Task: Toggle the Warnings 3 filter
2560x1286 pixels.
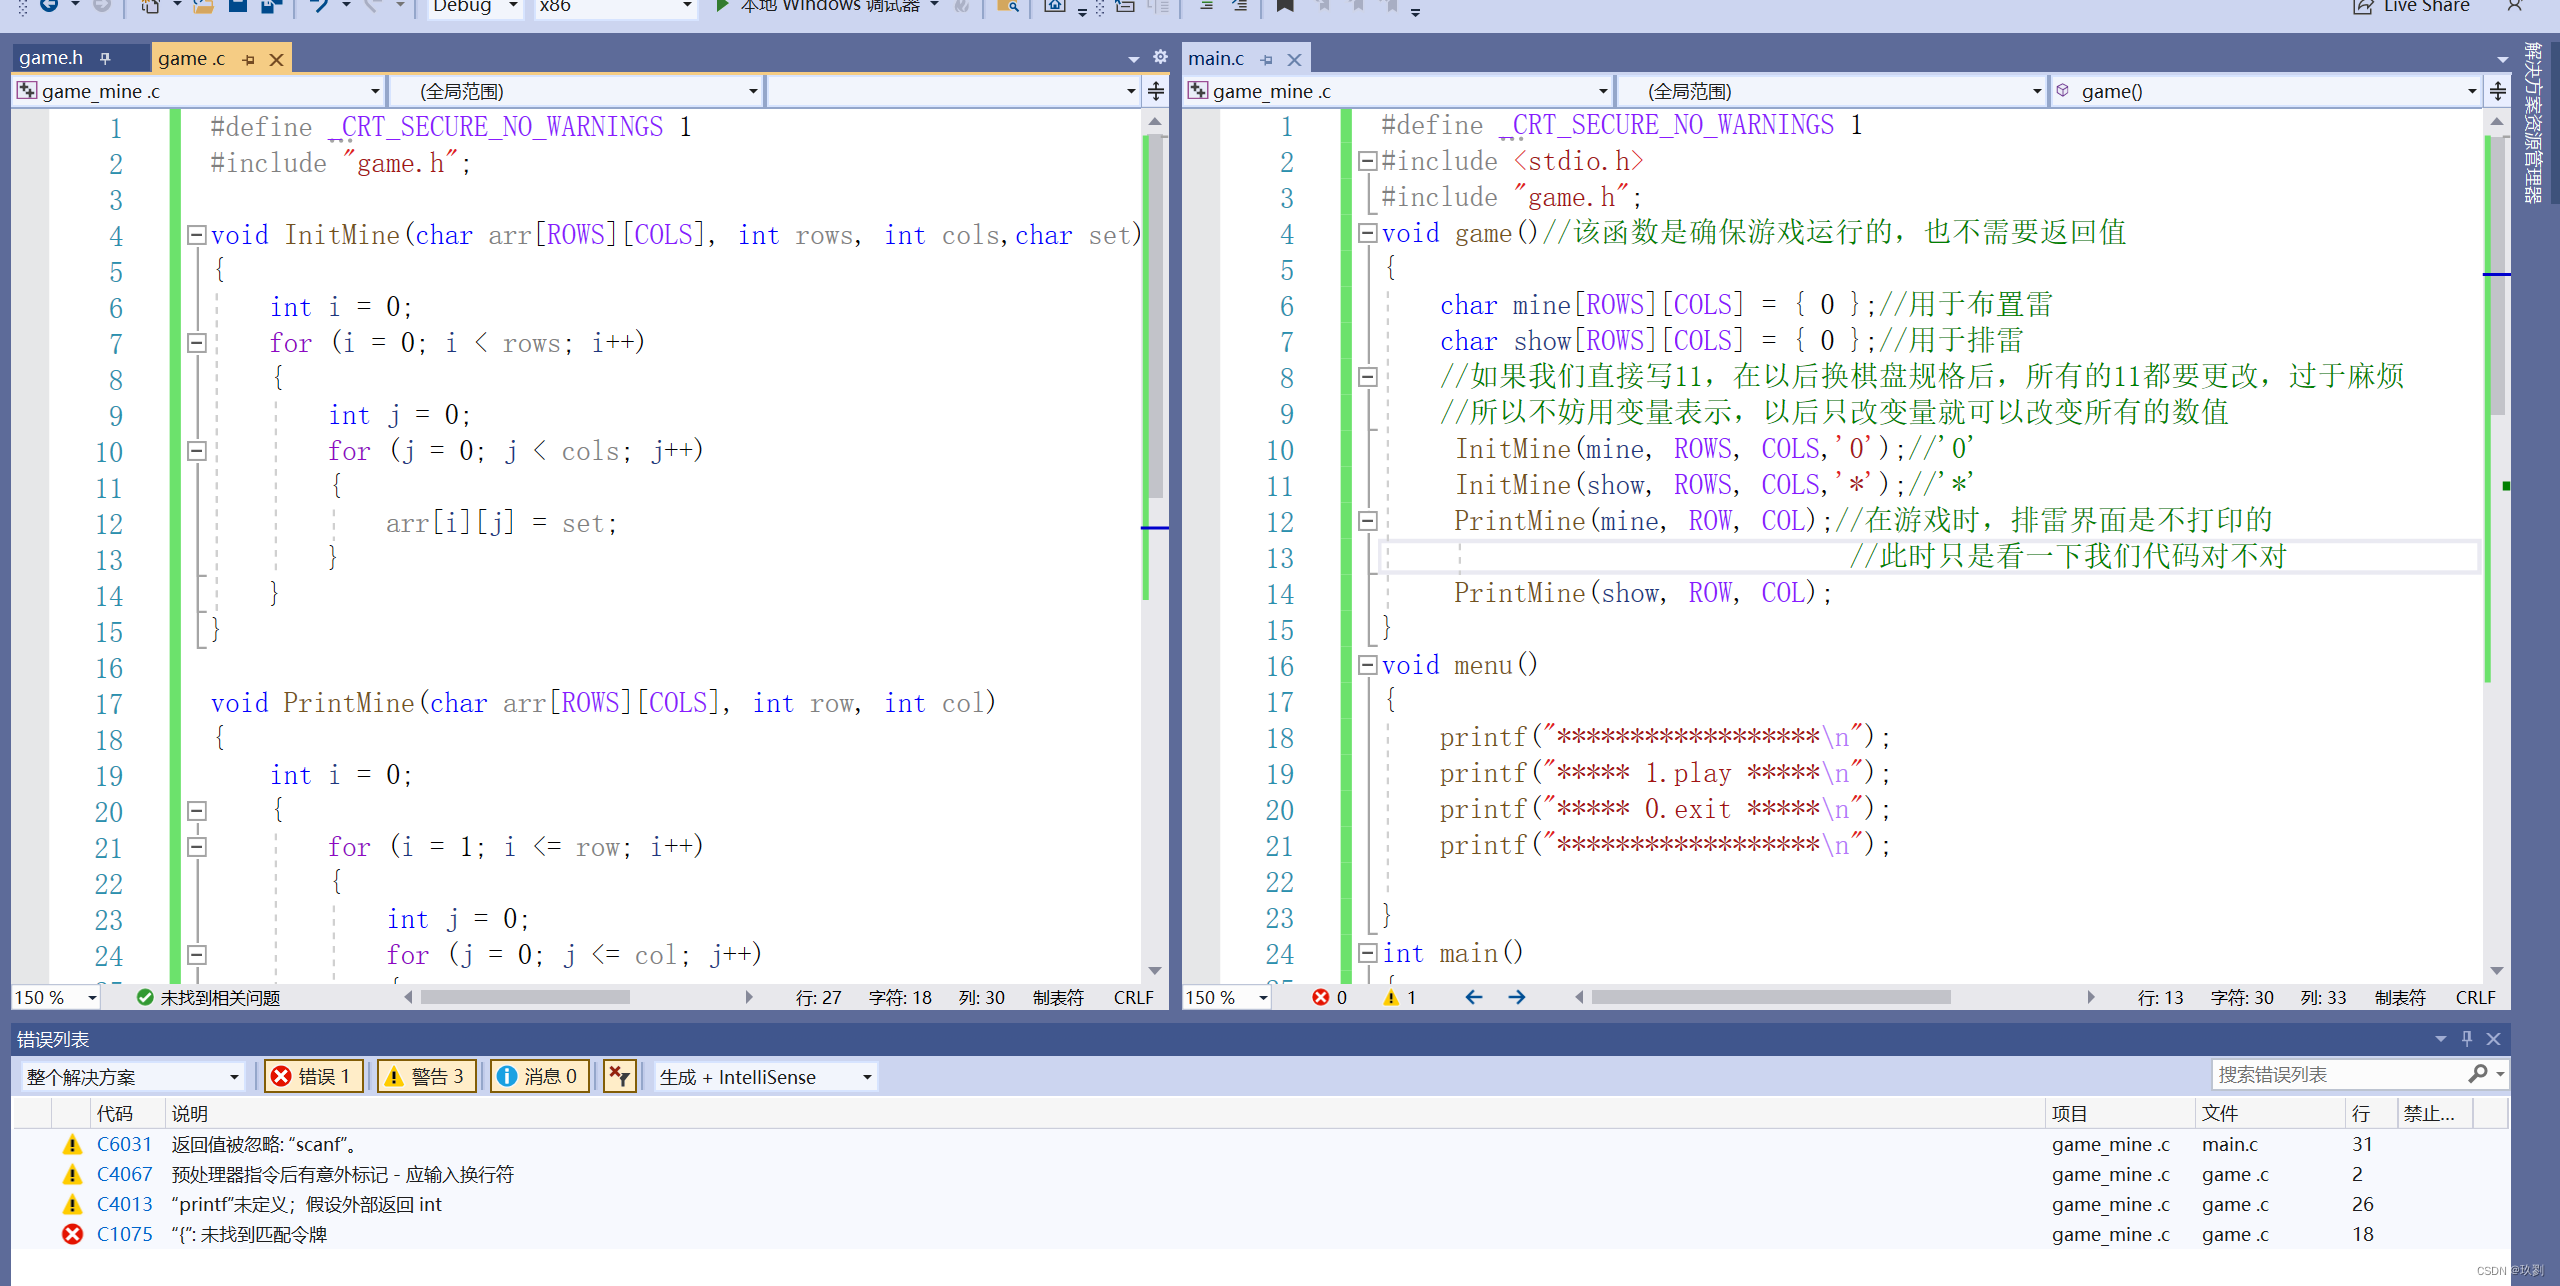Action: 426,1076
